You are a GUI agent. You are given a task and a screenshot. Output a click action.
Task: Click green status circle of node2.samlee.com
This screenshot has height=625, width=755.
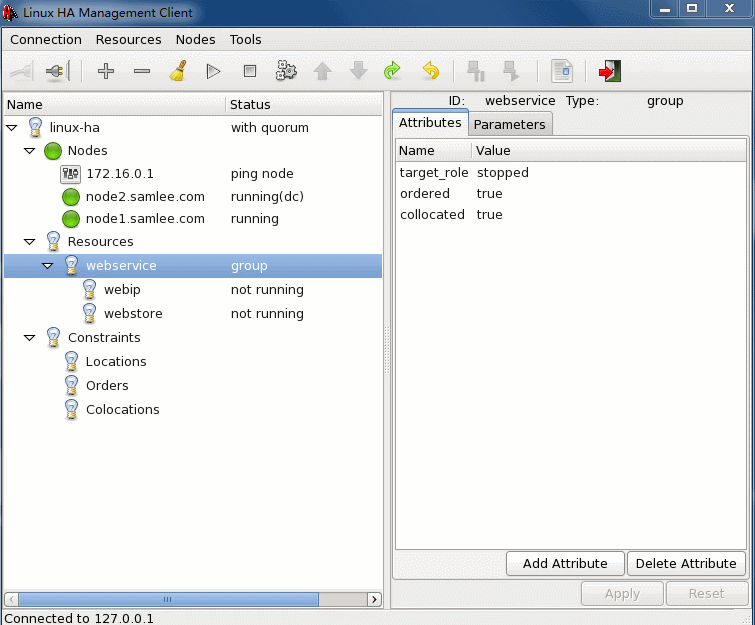[x=71, y=196]
